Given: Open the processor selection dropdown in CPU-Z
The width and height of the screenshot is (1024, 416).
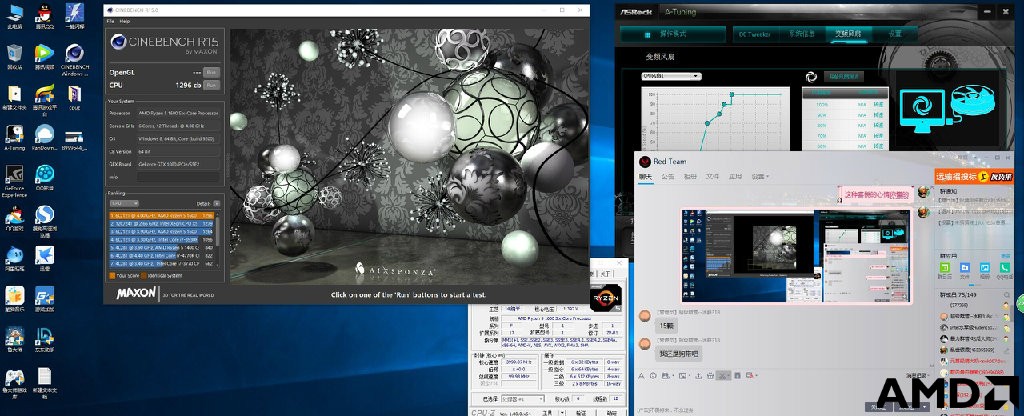Looking at the screenshot, I should point(522,398).
